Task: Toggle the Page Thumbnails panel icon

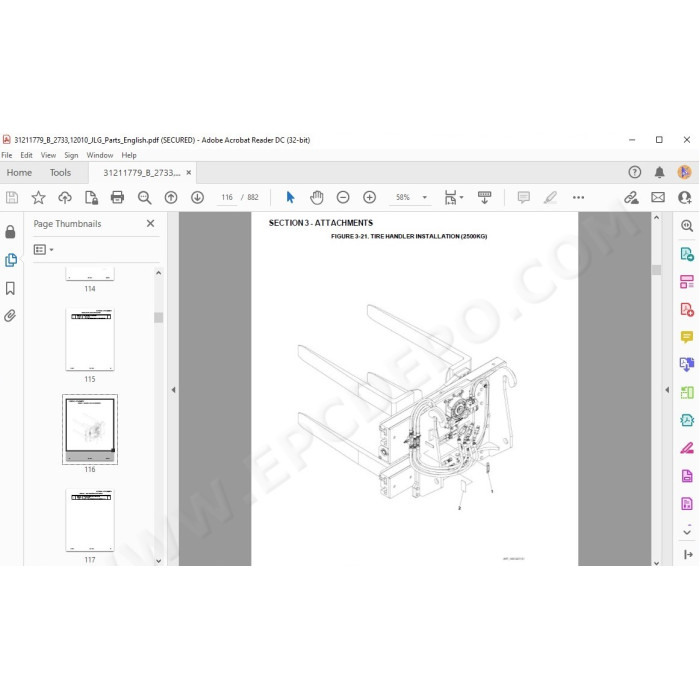Action: pos(11,260)
